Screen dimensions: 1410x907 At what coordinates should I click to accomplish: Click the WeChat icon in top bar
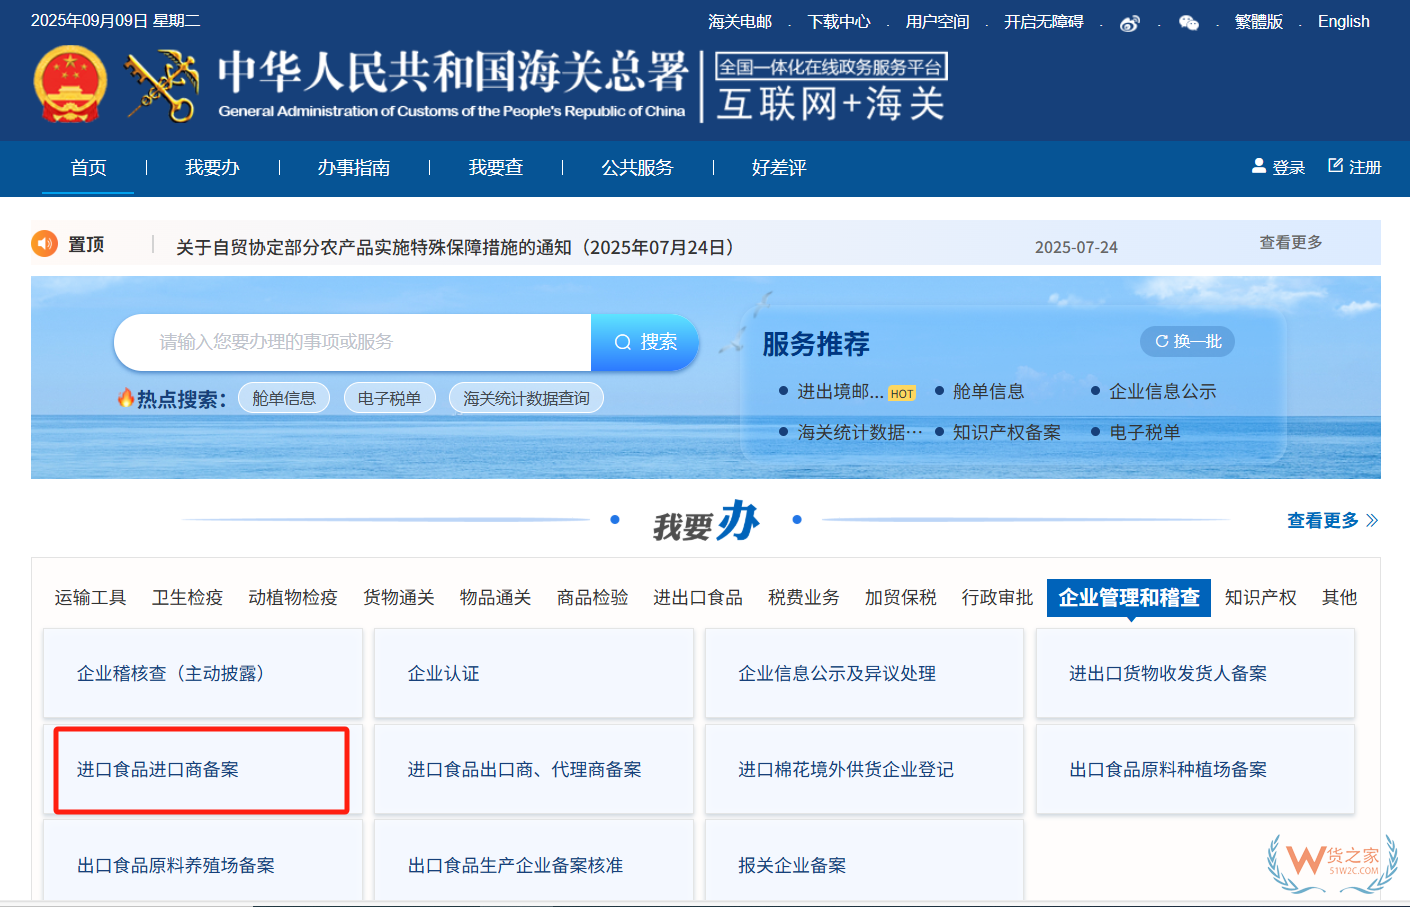(1188, 23)
